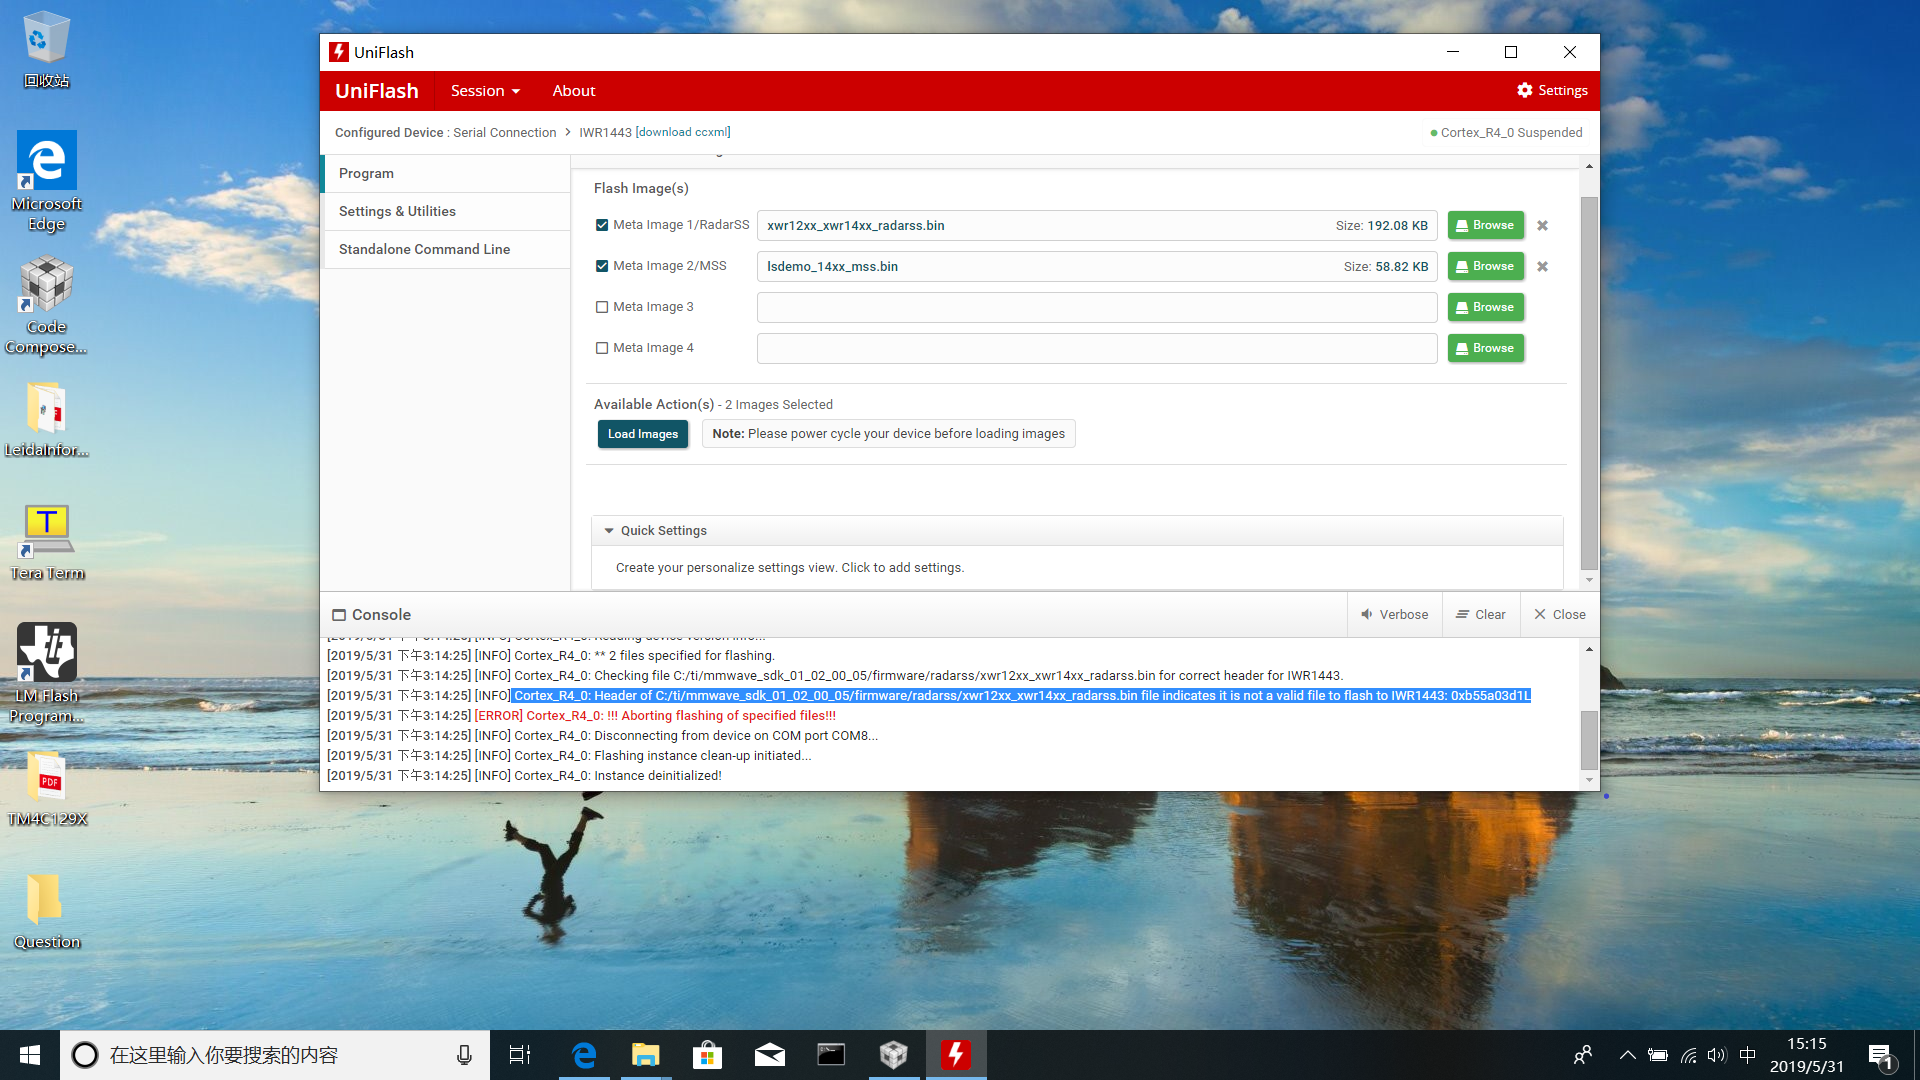
Task: Open network status in system tray
Action: [x=1688, y=1055]
